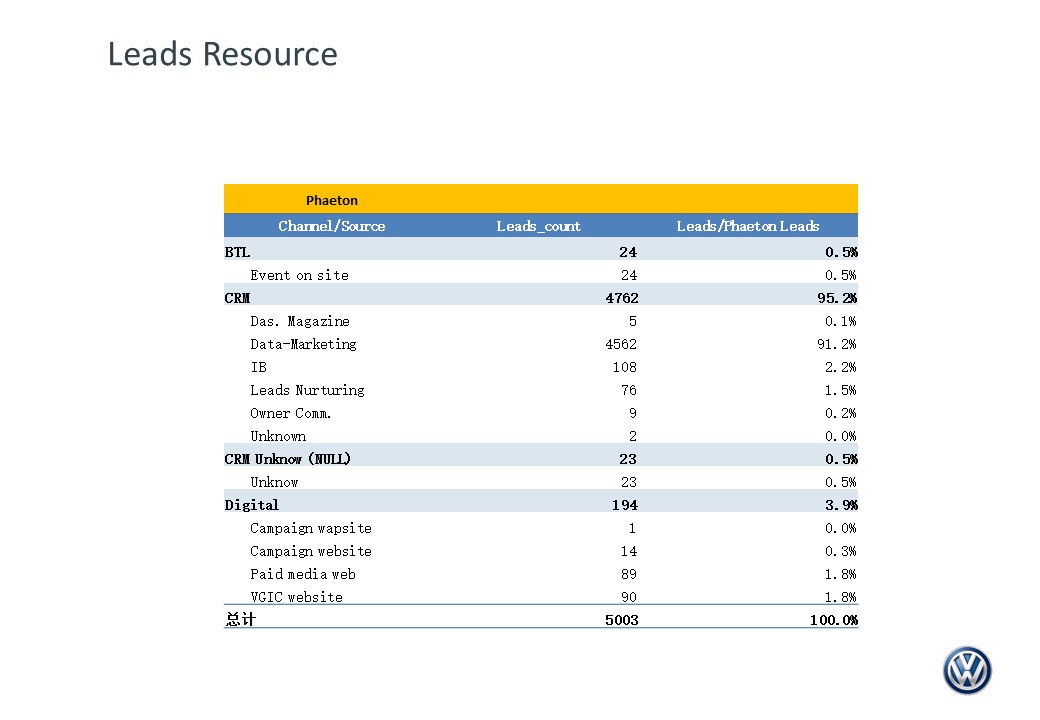1040x720 pixels.
Task: Select the 'Owner Comm.' row label
Action: pos(291,414)
